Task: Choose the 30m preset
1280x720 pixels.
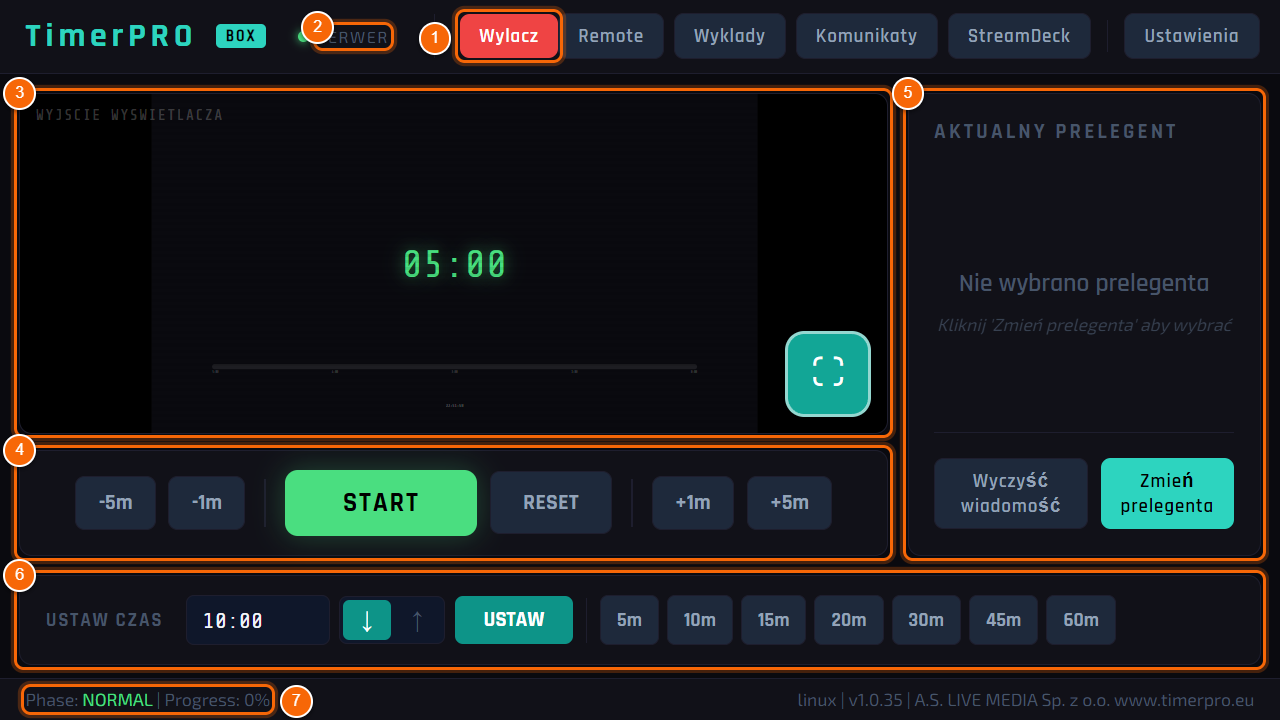Action: click(x=926, y=620)
